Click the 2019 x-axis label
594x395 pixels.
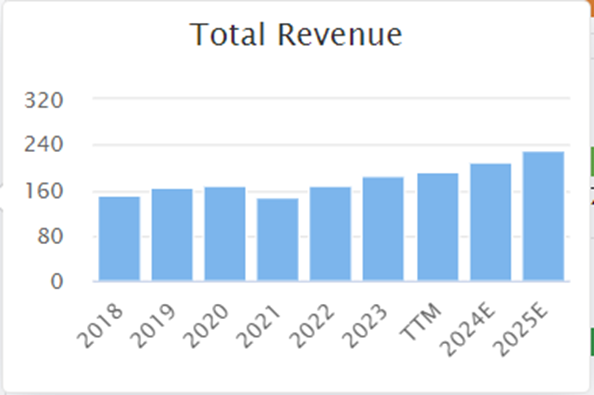153,325
